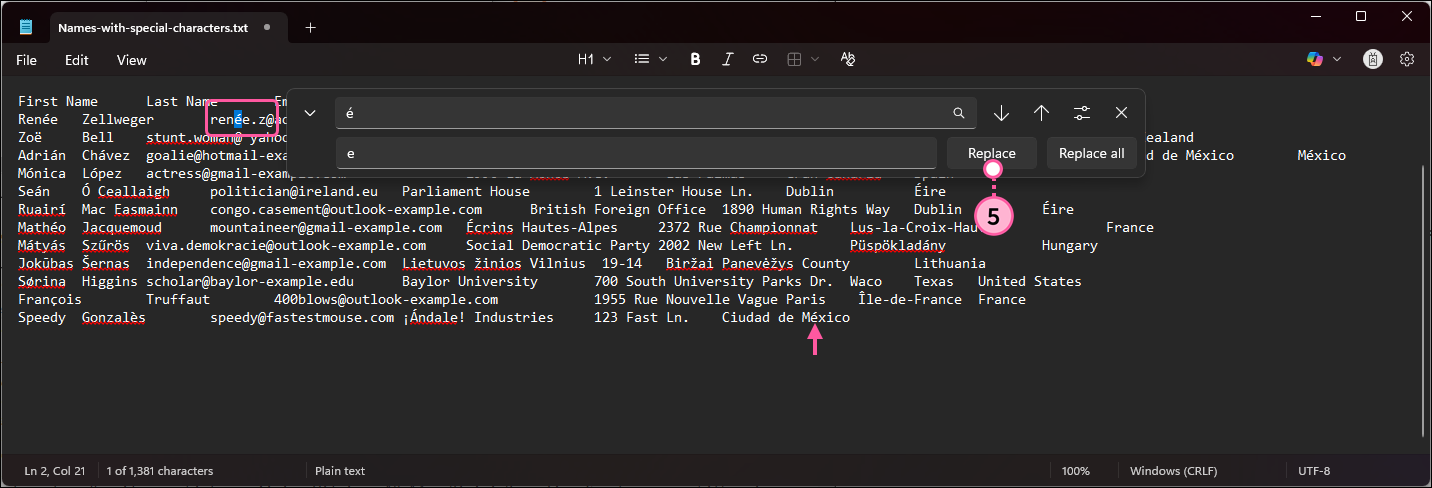
Task: Click the search magnifier icon
Action: [x=959, y=113]
